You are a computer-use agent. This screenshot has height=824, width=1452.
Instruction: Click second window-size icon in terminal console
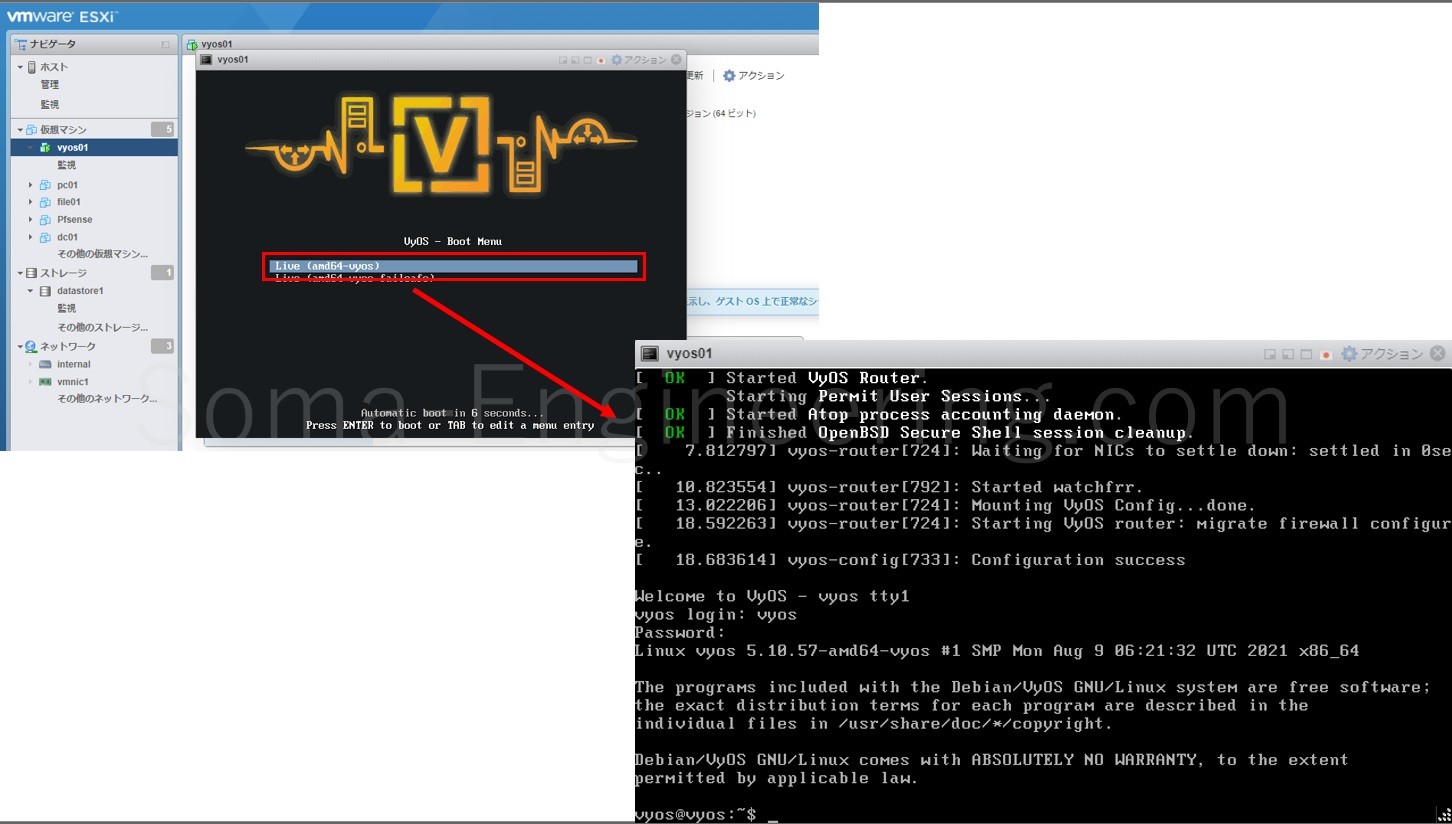click(1288, 354)
